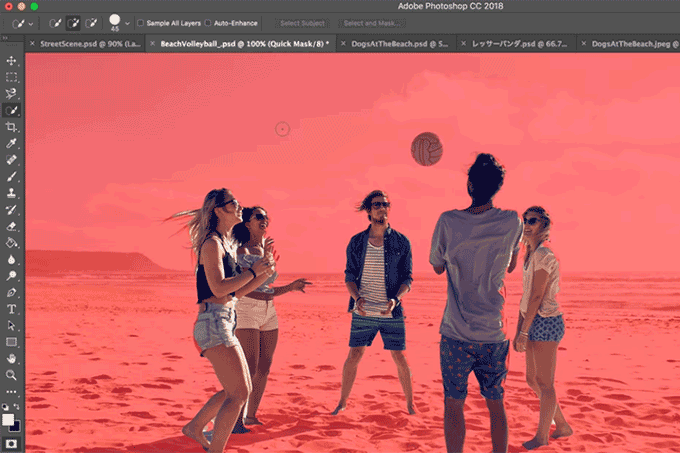Choose the Crop tool

[x=12, y=127]
